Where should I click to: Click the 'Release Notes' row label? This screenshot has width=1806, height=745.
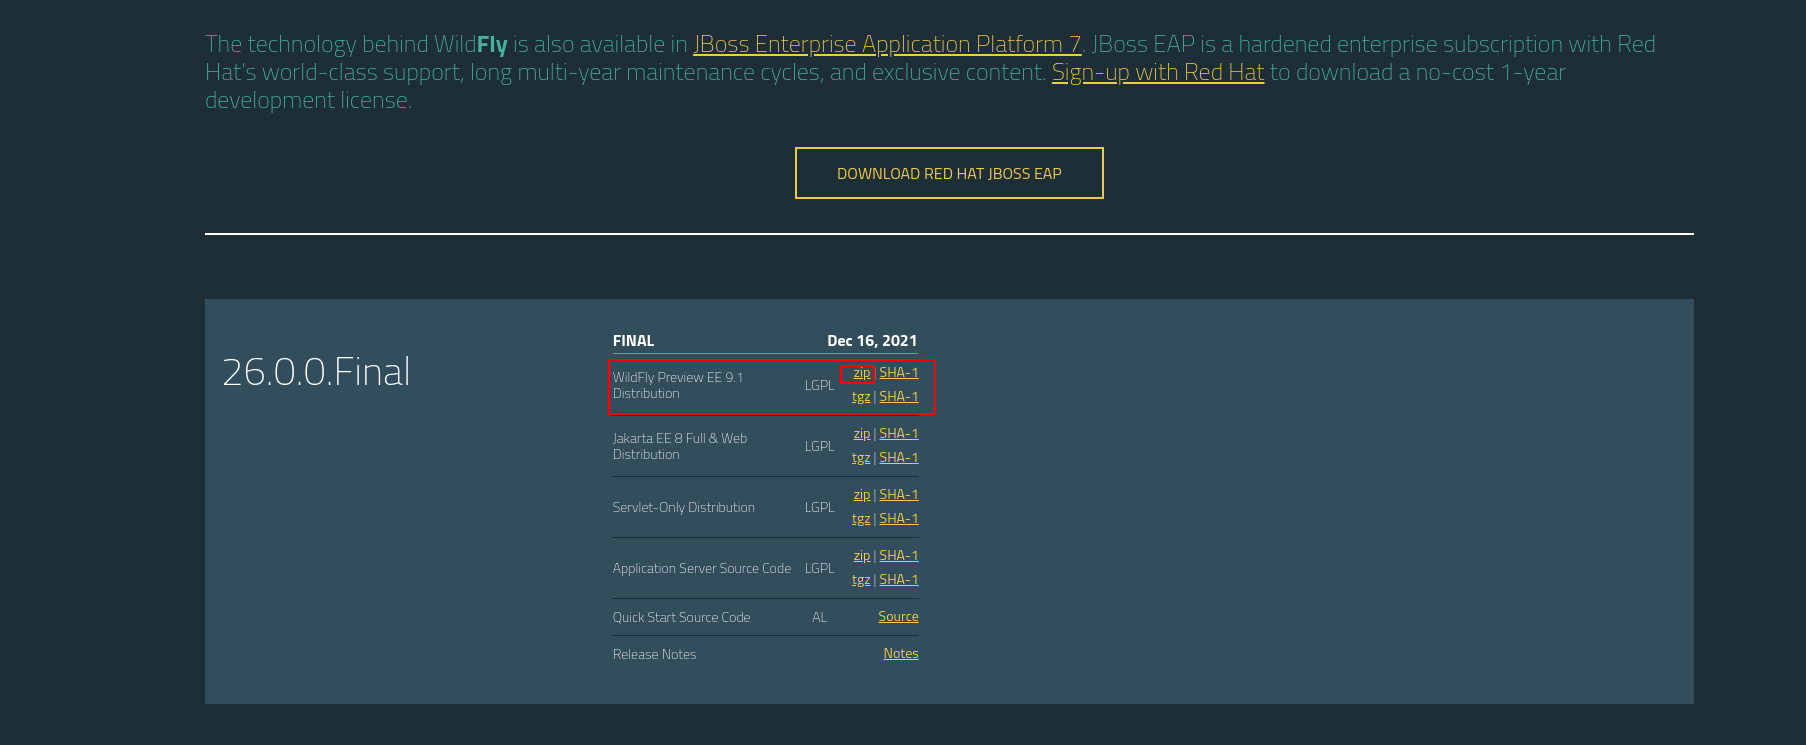(655, 655)
